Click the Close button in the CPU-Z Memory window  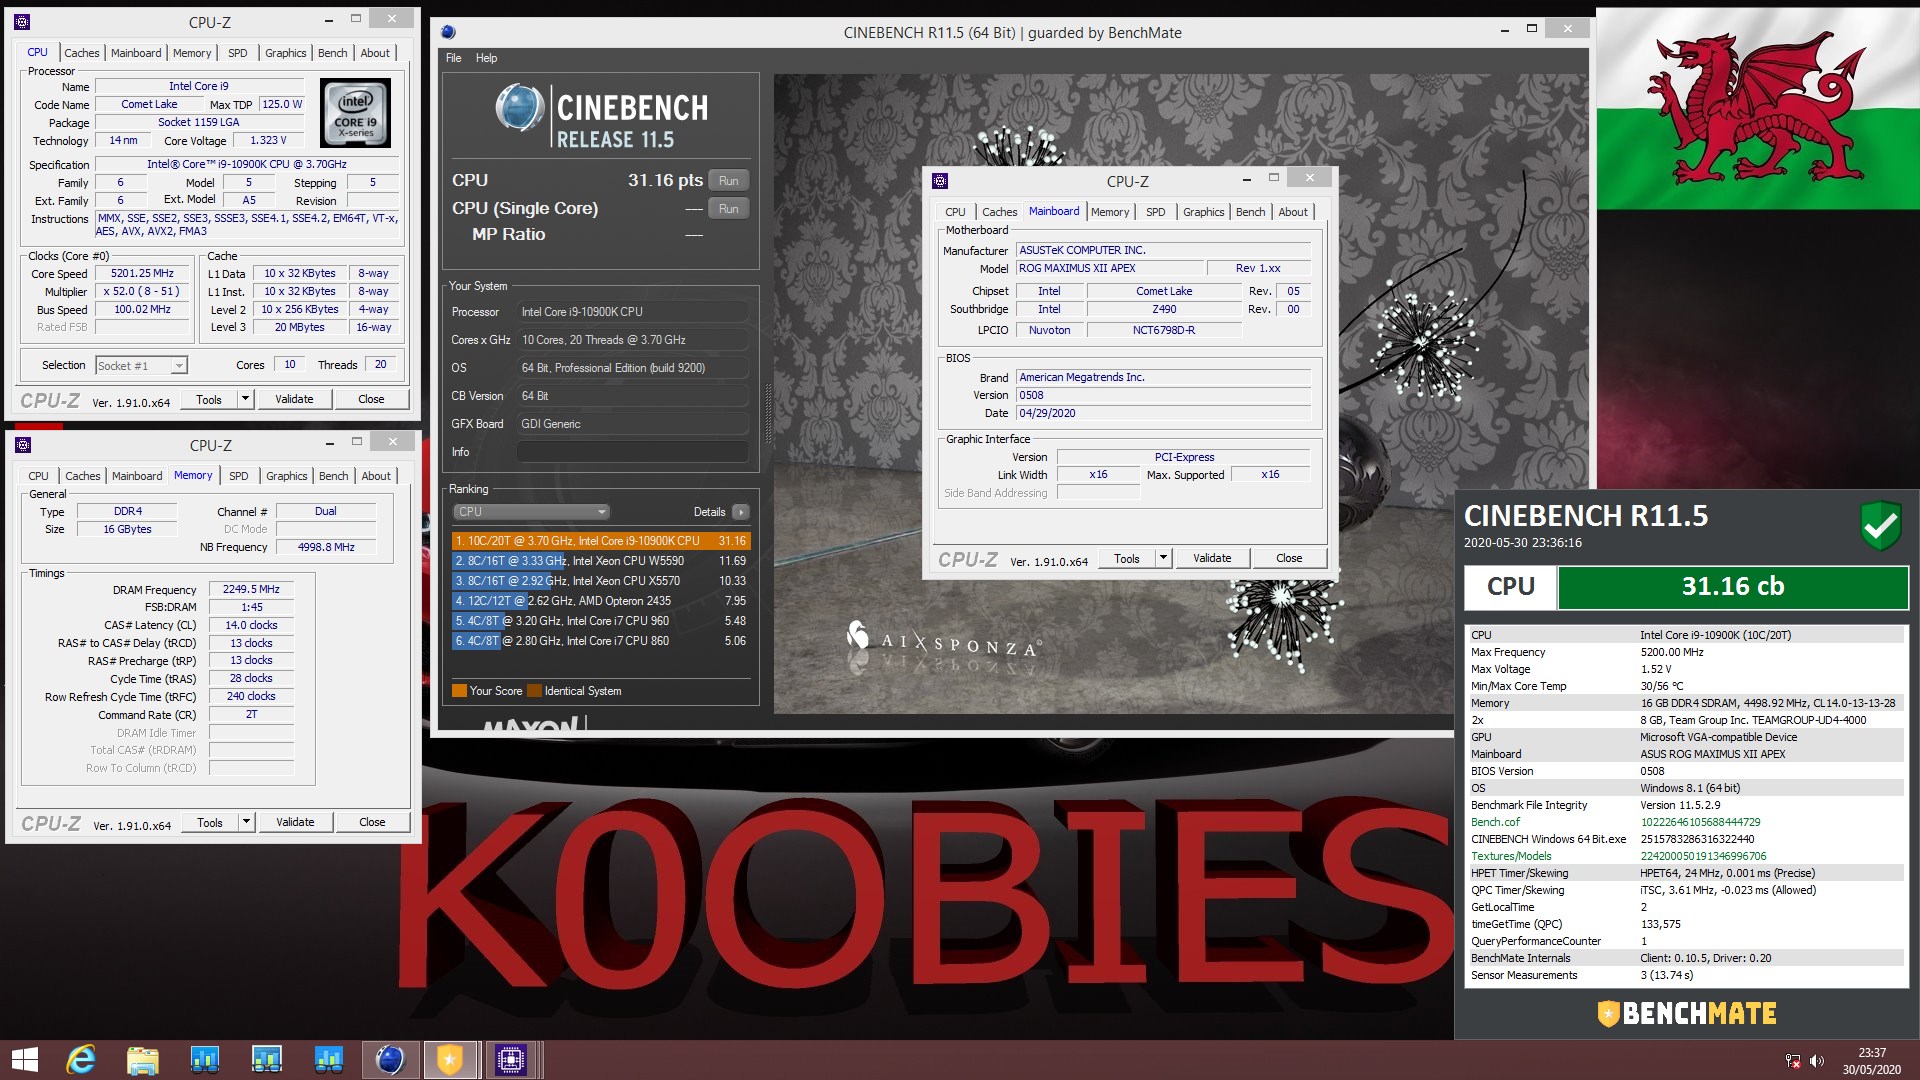coord(372,822)
